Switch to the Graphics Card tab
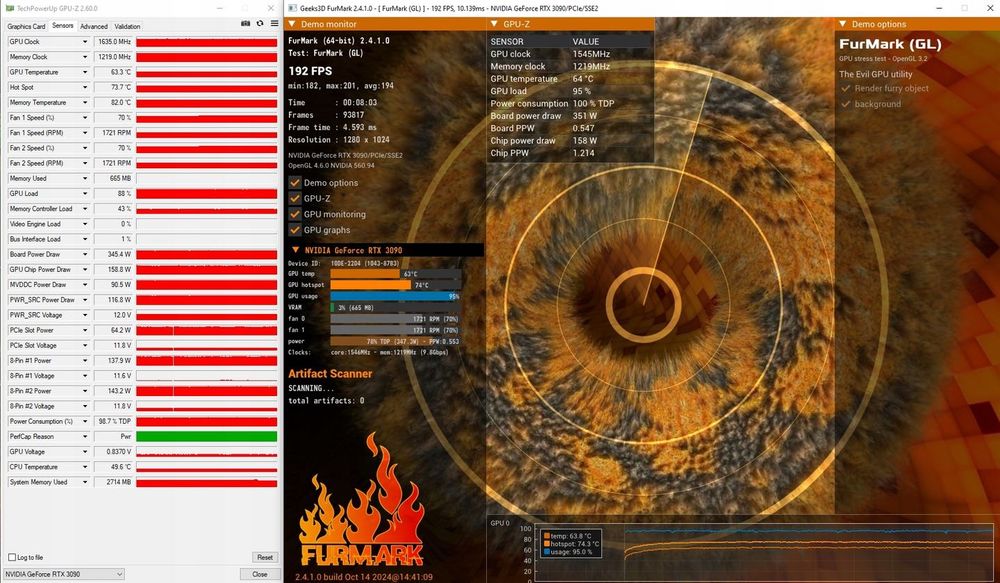This screenshot has width=1000, height=583. tap(26, 26)
